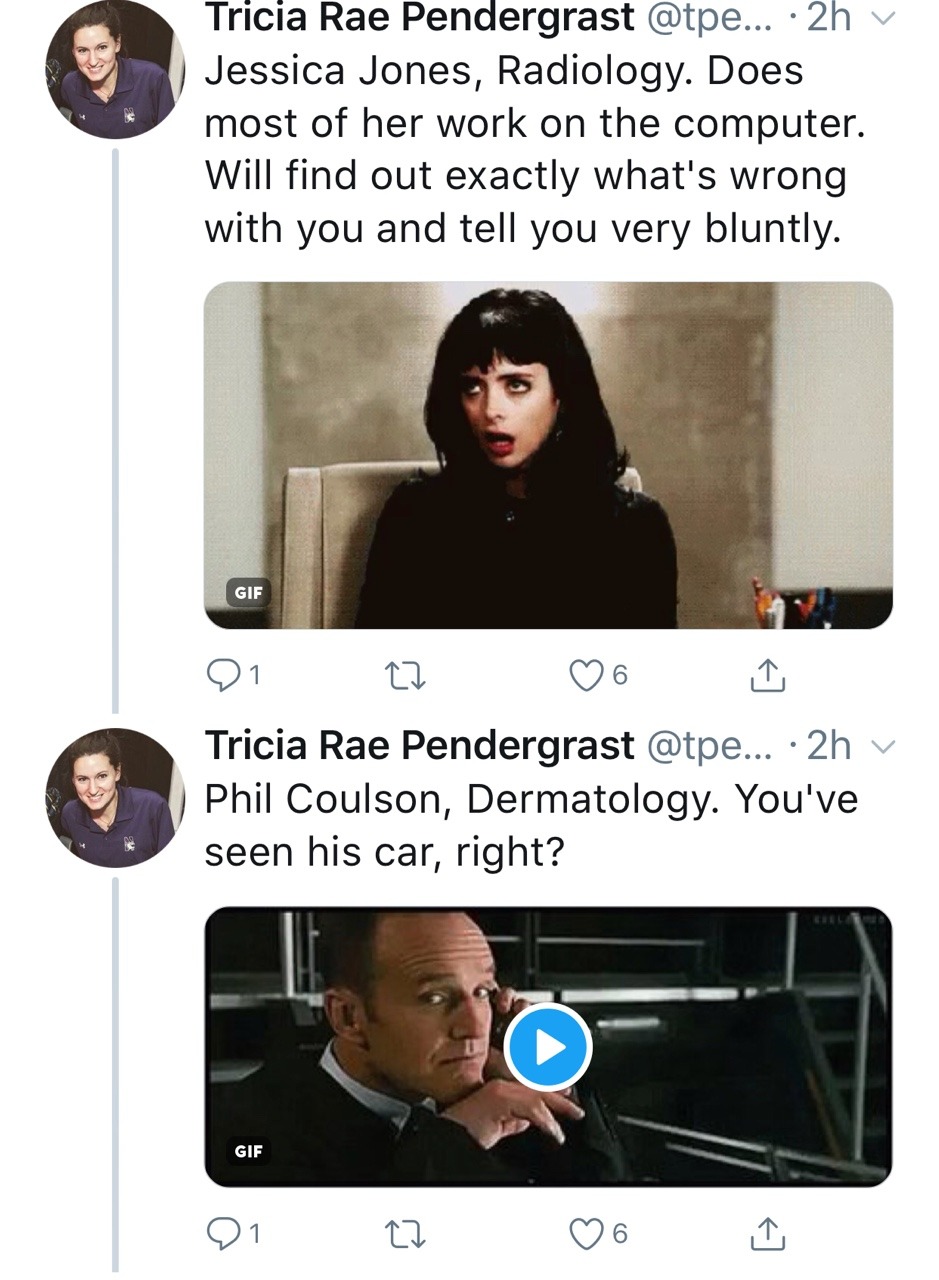Viewport: 939px width, 1280px height.
Task: Retweet the Phil Coulson Dermatology tweet
Action: [405, 1235]
